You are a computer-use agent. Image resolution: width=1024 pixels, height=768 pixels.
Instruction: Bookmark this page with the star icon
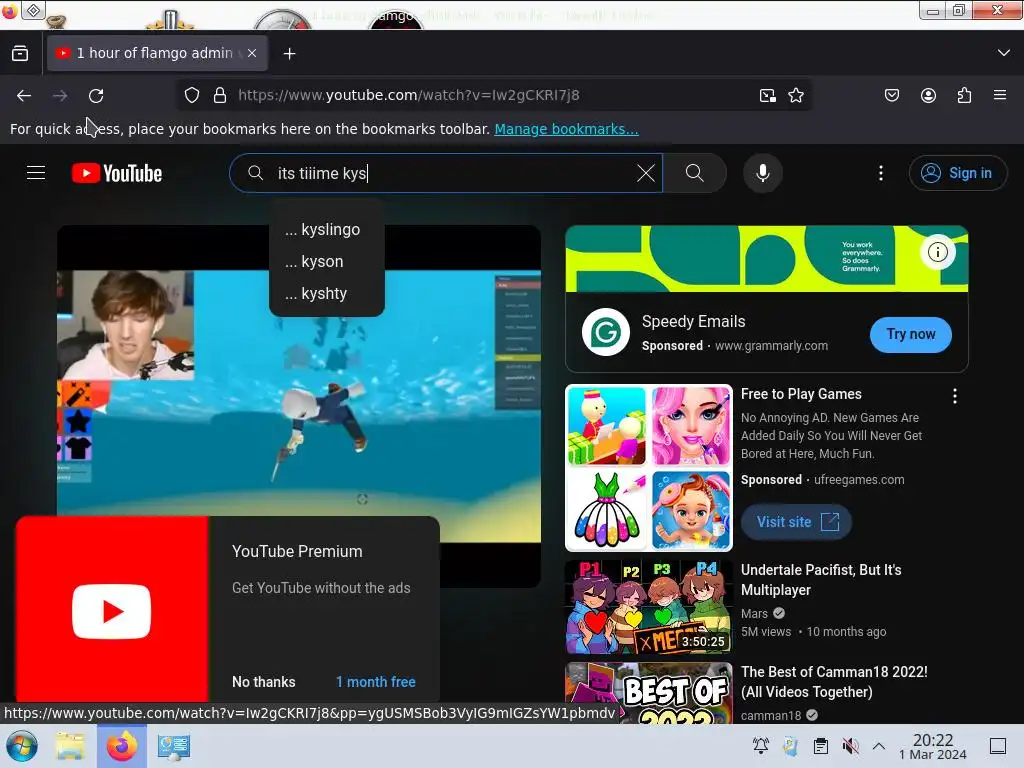coord(795,95)
